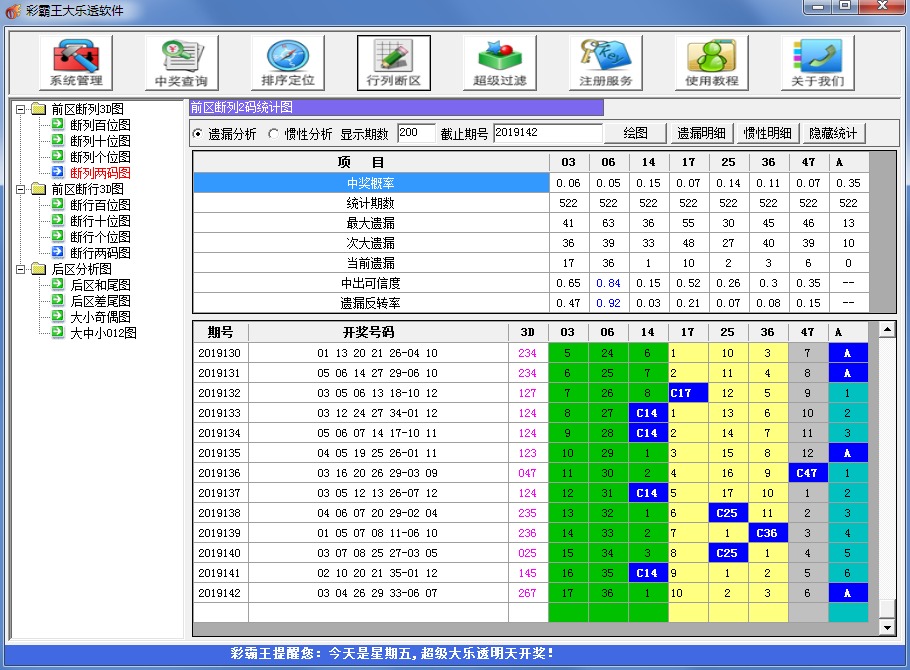
Task: Click the 行列断区 grid icon
Action: click(x=392, y=60)
